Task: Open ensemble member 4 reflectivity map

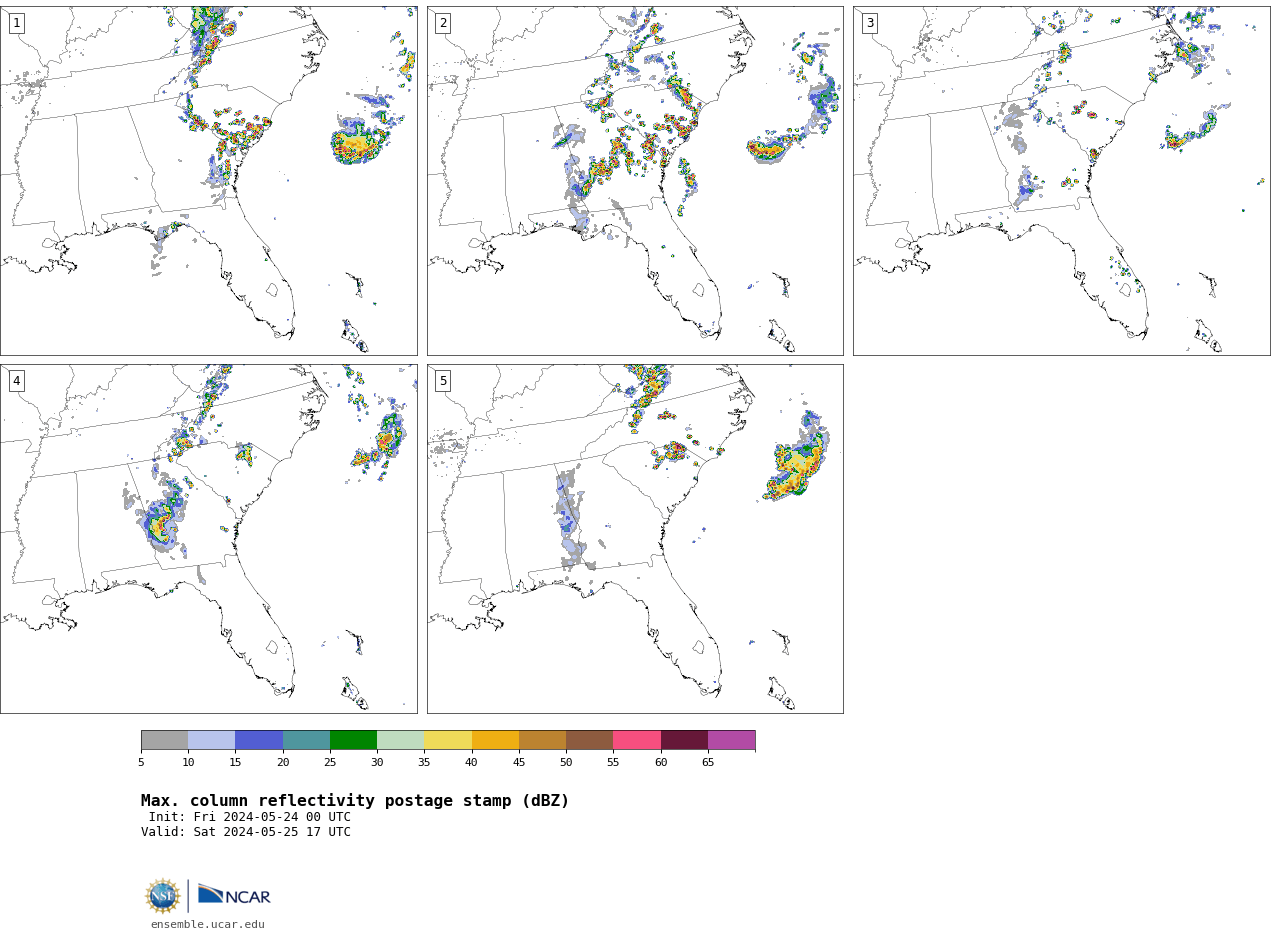Action: (x=208, y=539)
